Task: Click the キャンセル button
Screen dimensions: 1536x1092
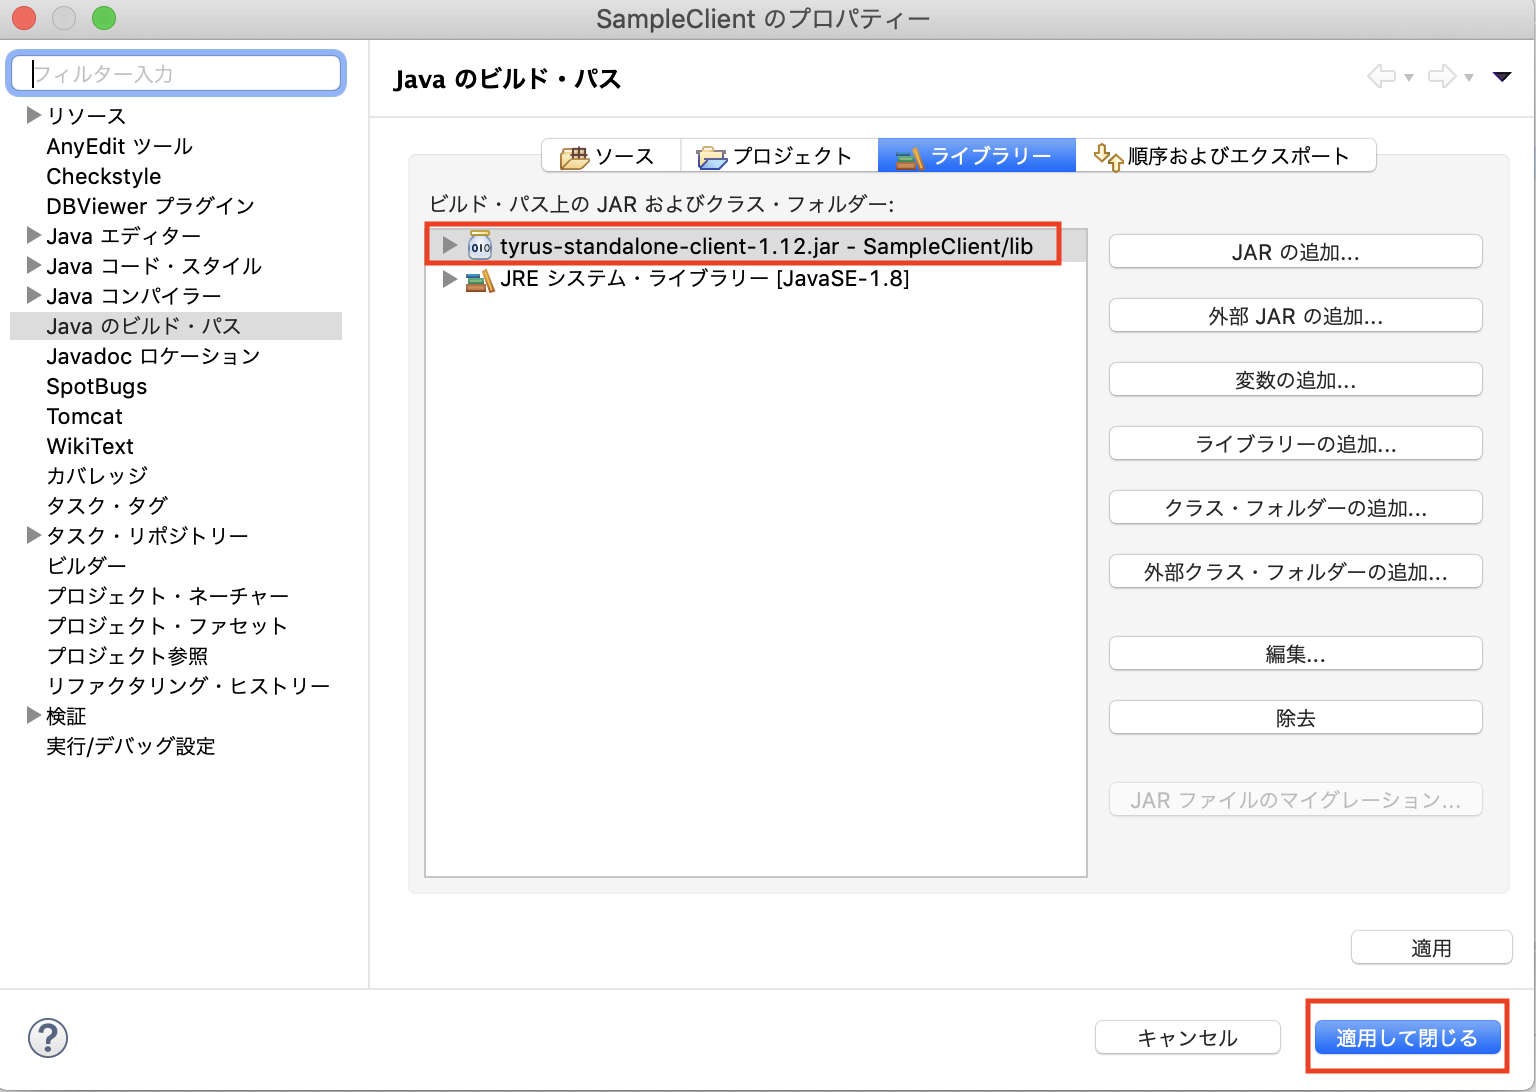Action: point(1188,1038)
